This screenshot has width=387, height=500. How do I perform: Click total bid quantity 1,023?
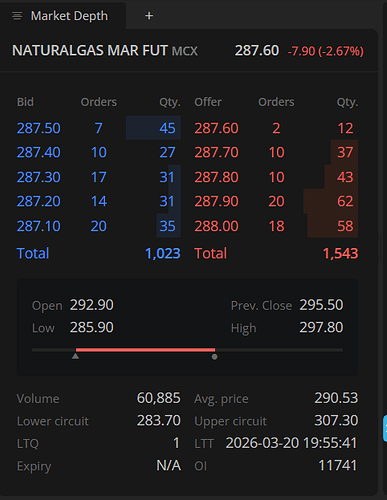(163, 253)
